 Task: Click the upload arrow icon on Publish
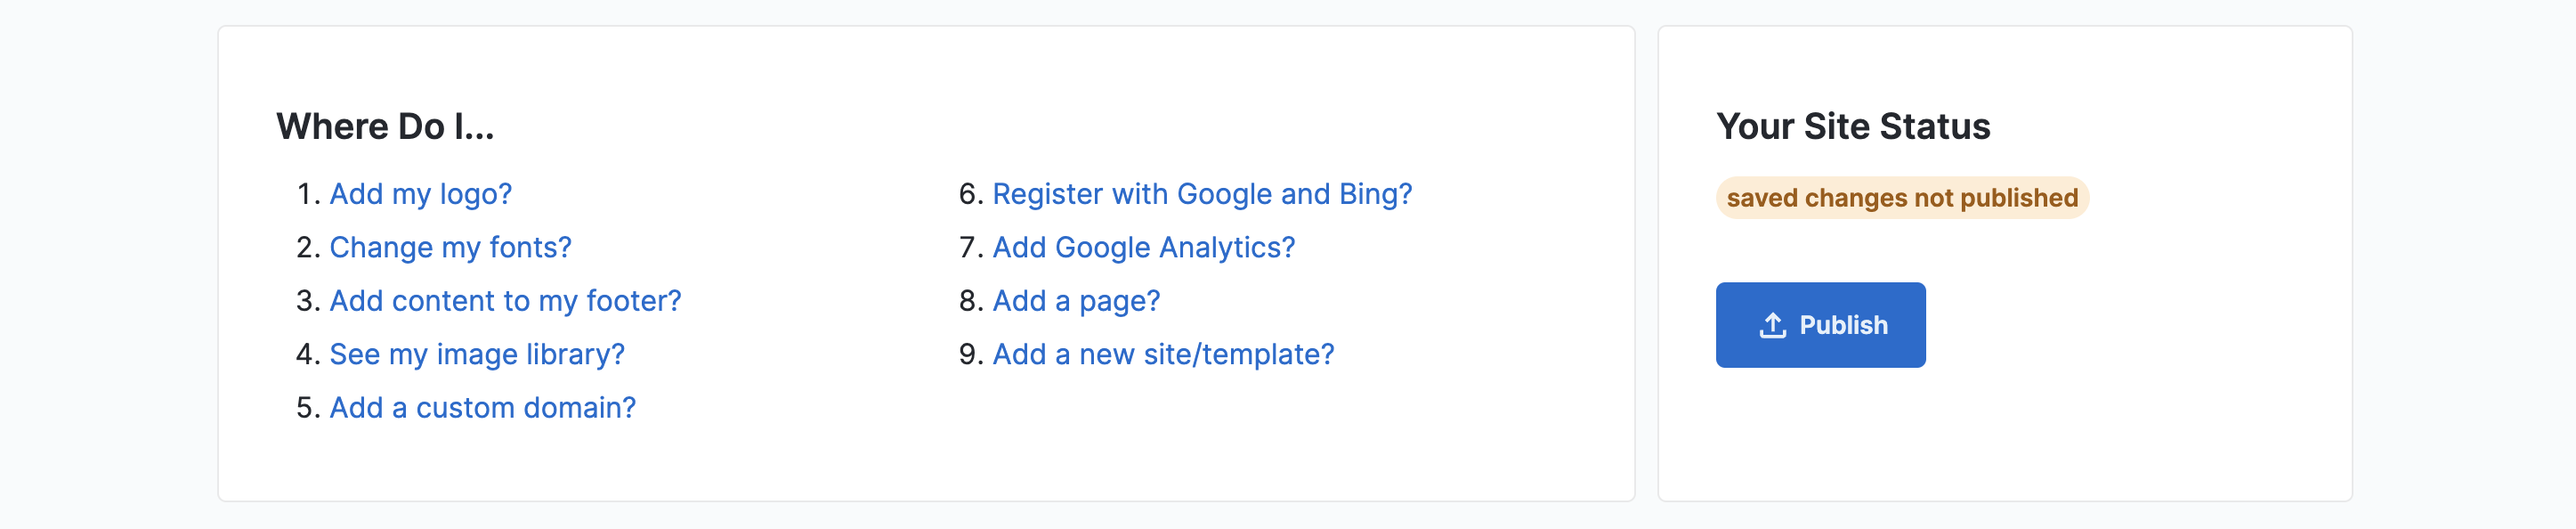coord(1772,325)
